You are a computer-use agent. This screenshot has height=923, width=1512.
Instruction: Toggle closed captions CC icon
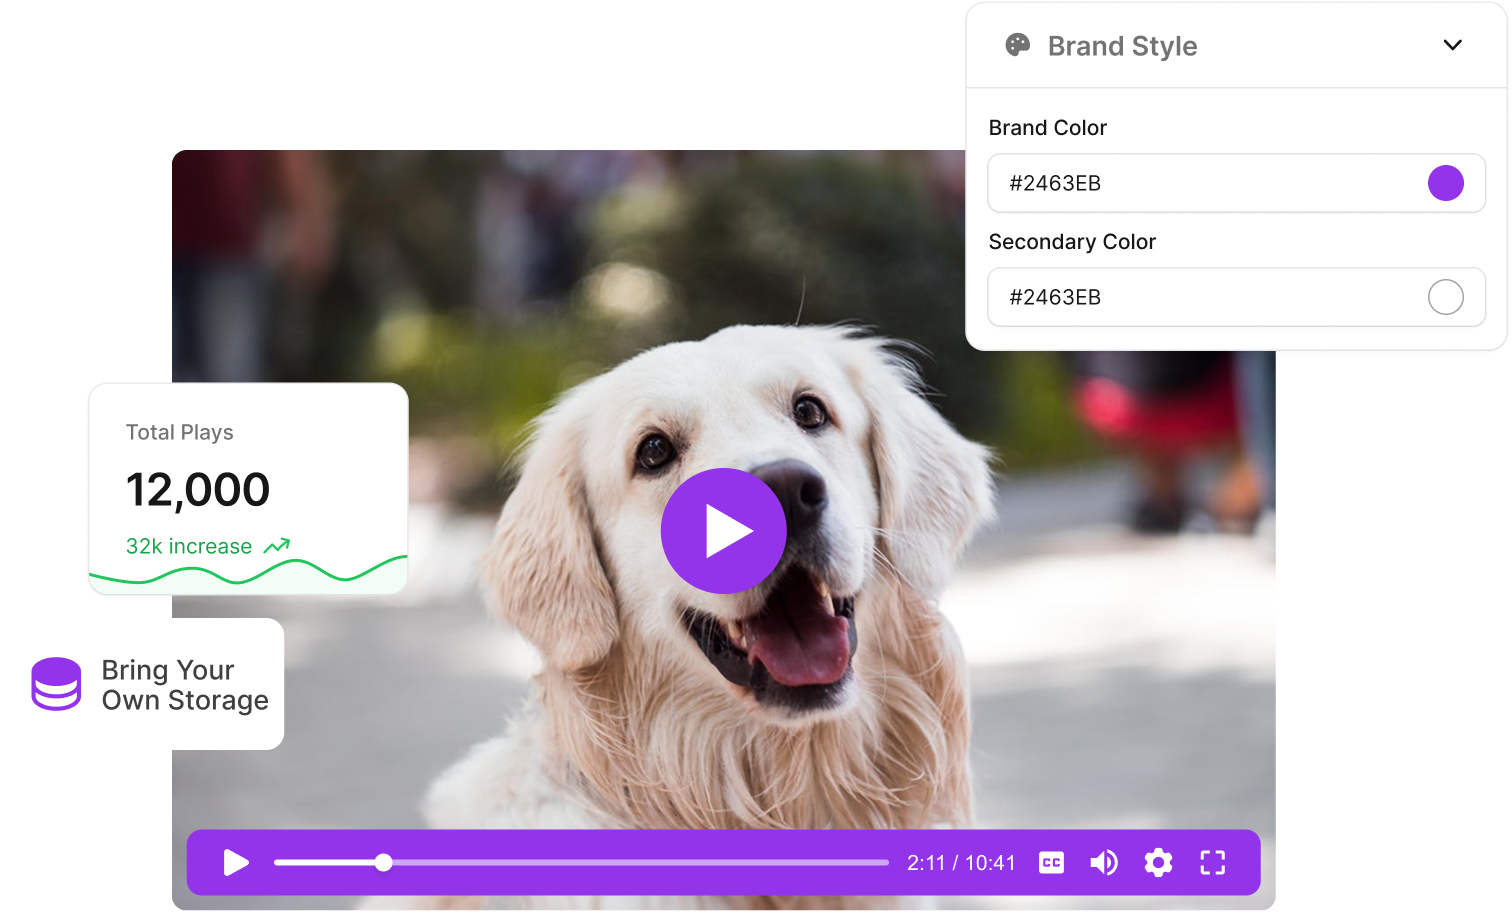(x=1051, y=863)
